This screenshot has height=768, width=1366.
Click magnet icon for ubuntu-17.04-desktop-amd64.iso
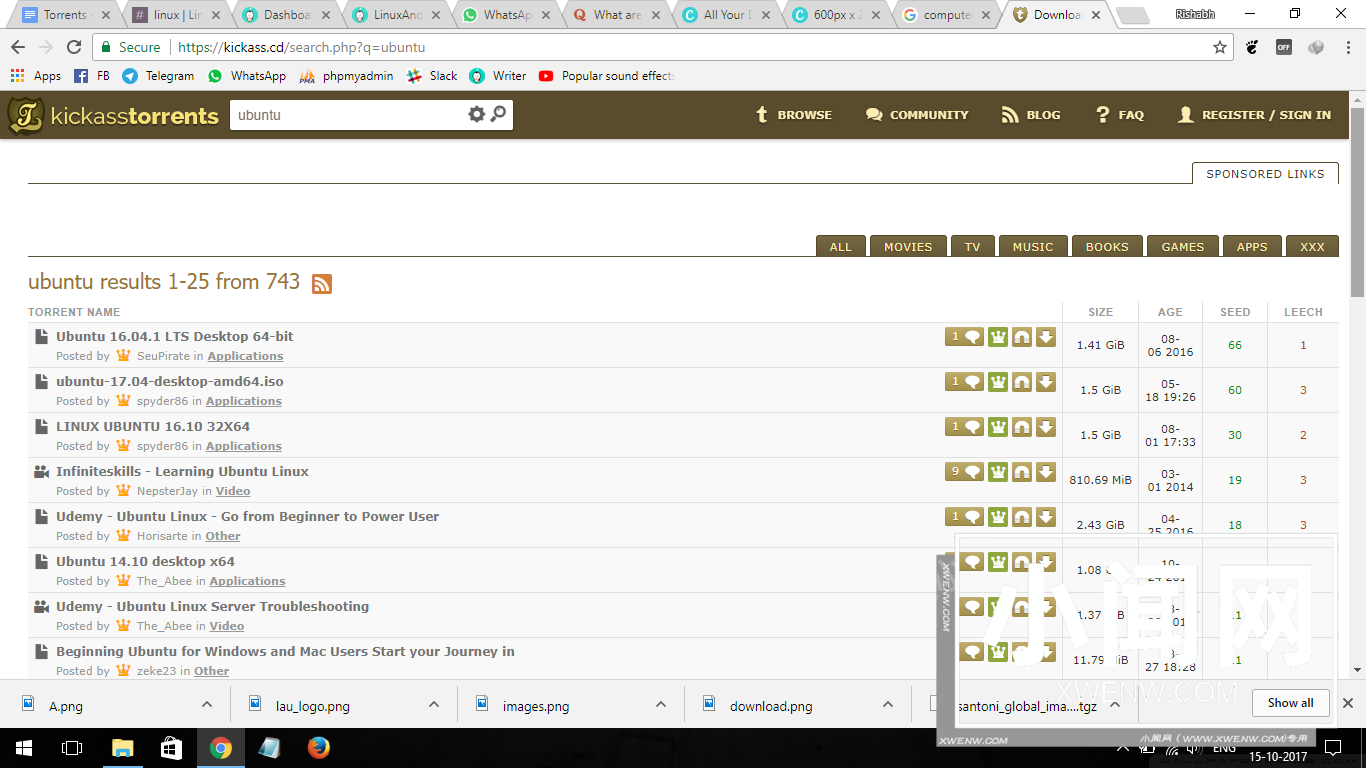pos(1022,382)
